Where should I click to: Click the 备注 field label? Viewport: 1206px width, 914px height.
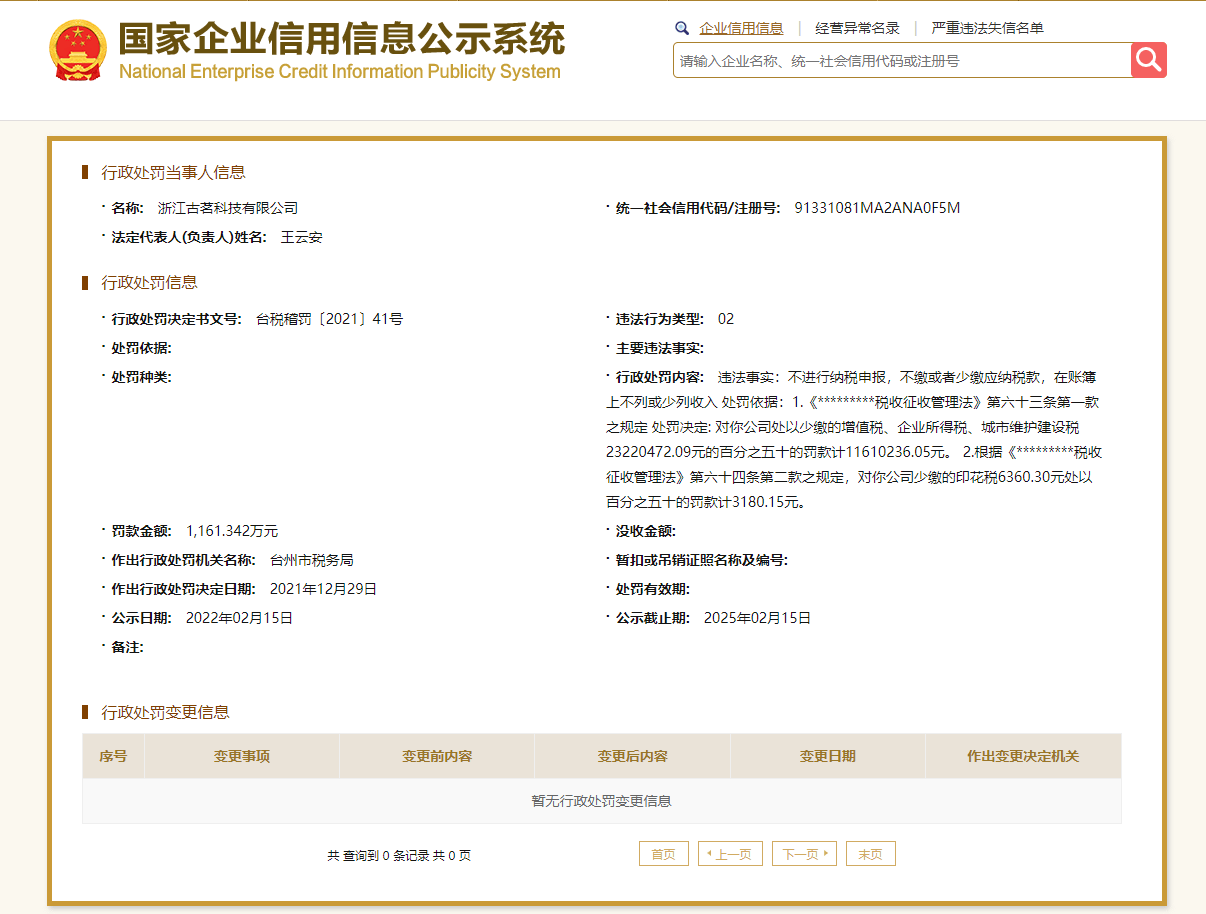[x=127, y=647]
